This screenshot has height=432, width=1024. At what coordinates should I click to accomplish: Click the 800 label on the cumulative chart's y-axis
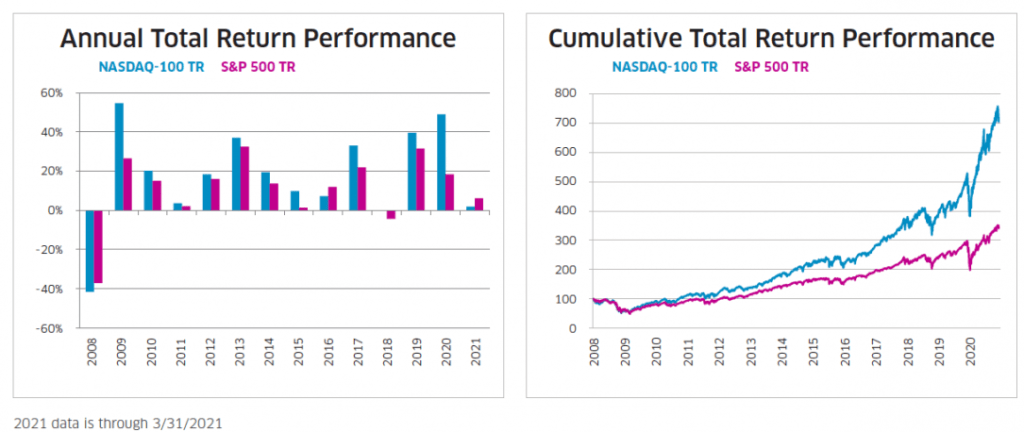567,93
